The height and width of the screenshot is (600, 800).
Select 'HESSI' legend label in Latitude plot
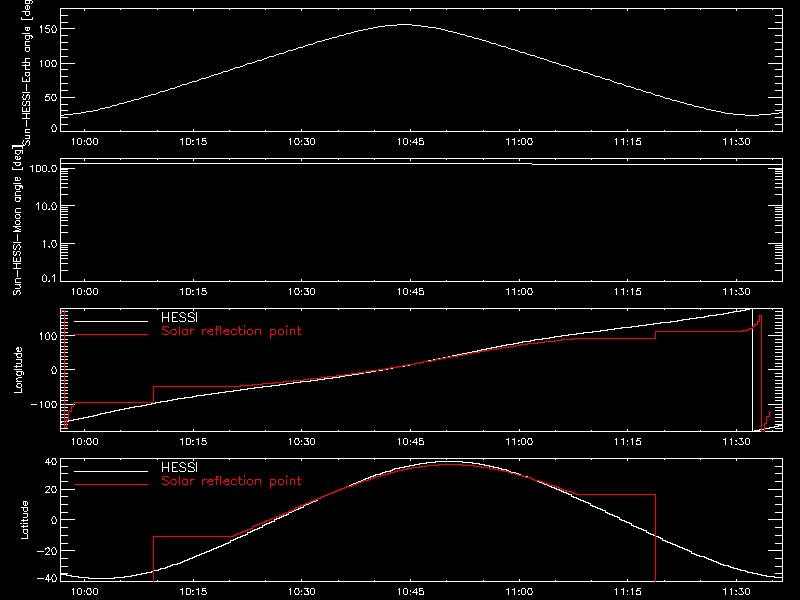coord(179,467)
